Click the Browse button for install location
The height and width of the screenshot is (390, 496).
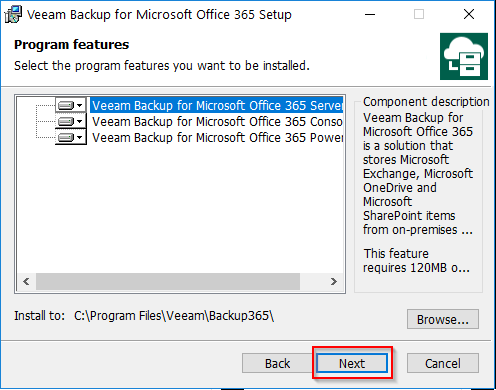pyautogui.click(x=443, y=319)
